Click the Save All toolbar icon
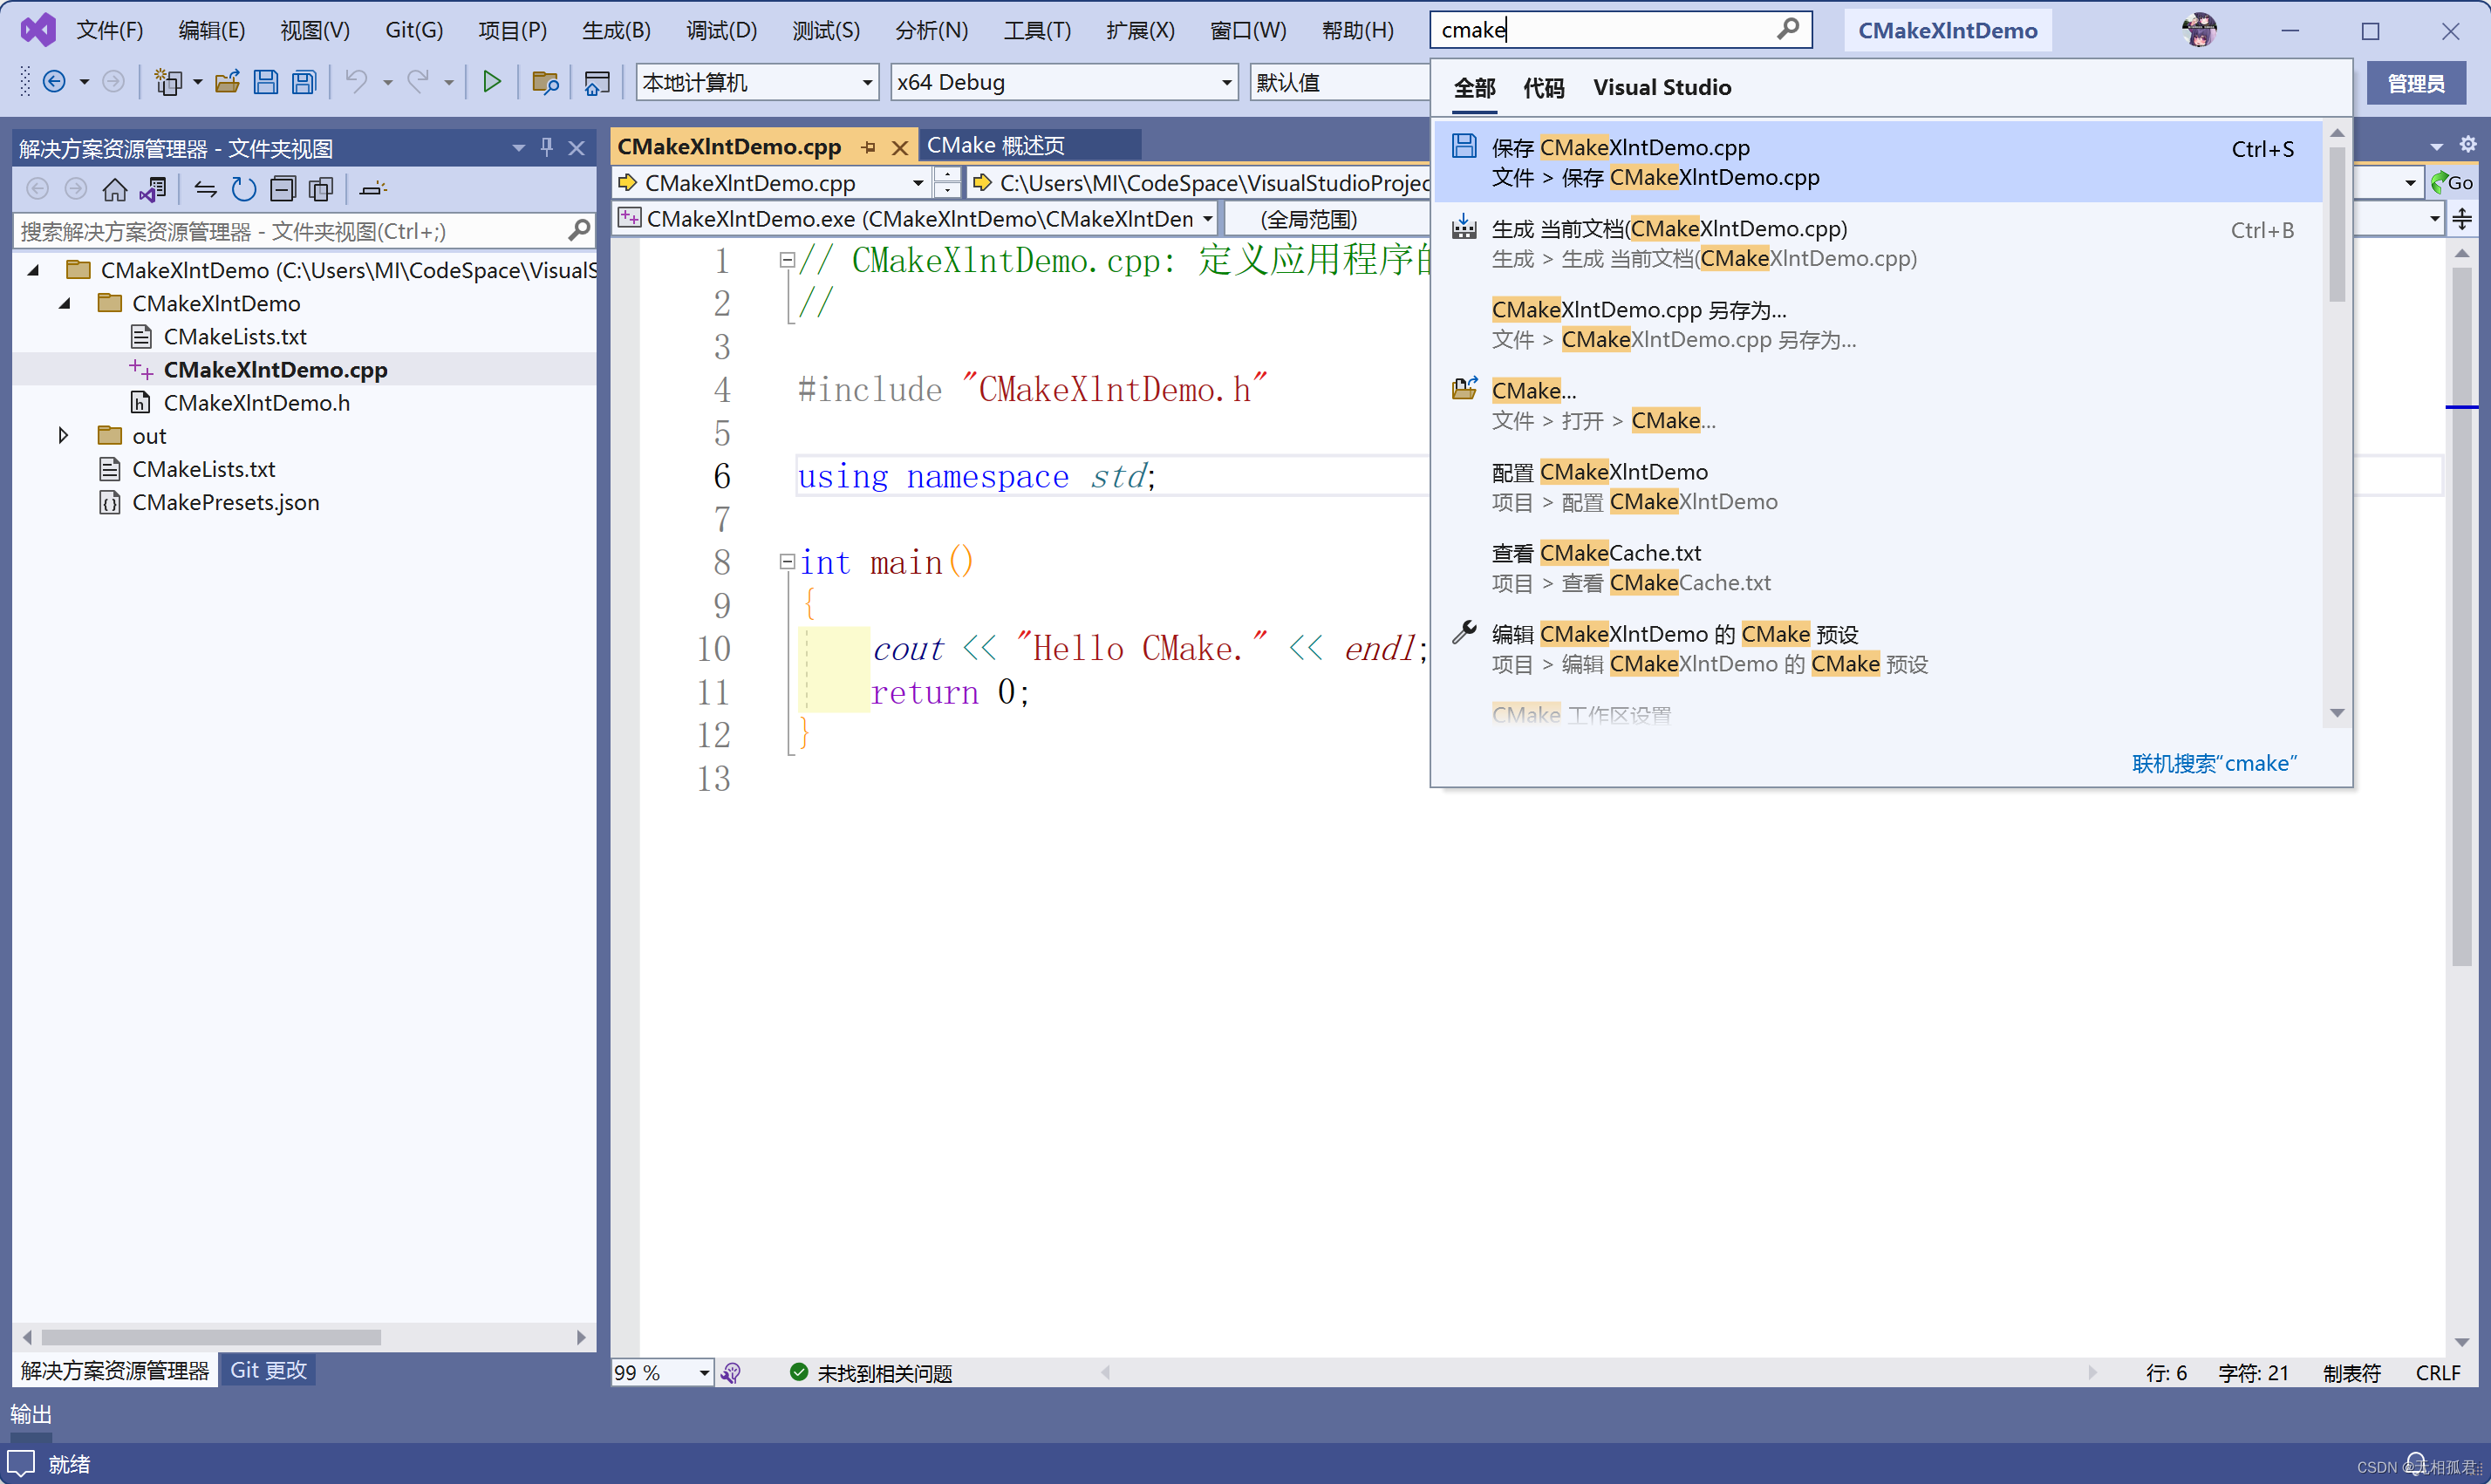 304,82
